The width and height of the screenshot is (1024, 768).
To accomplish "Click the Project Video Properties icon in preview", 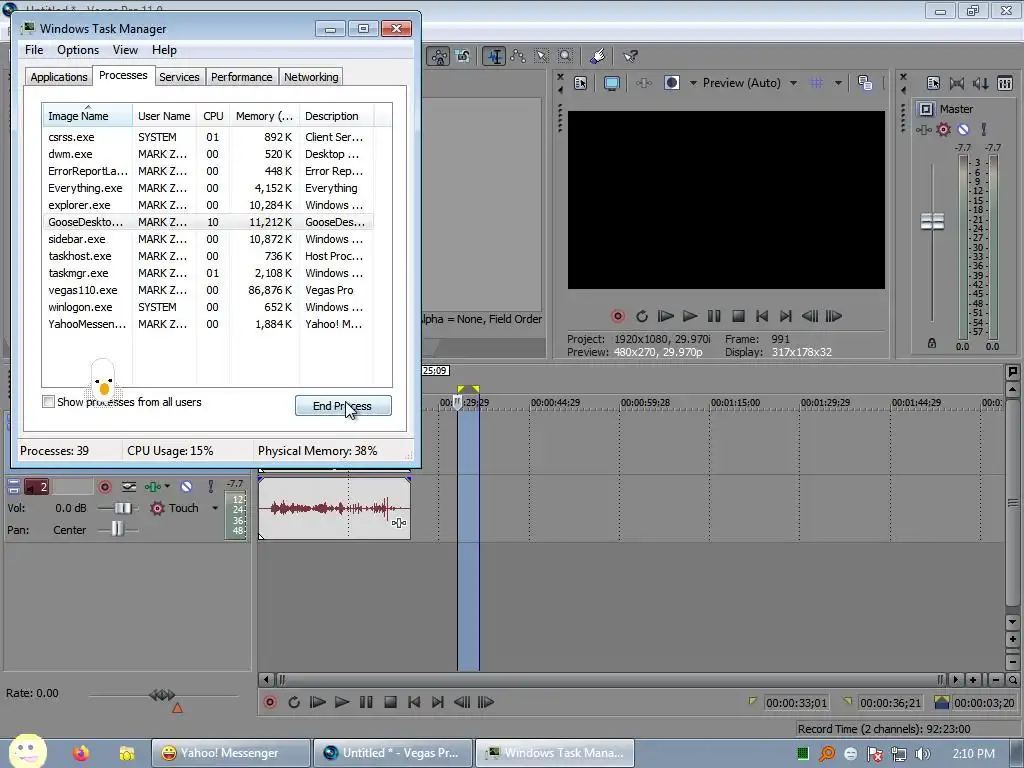I will pyautogui.click(x=581, y=83).
